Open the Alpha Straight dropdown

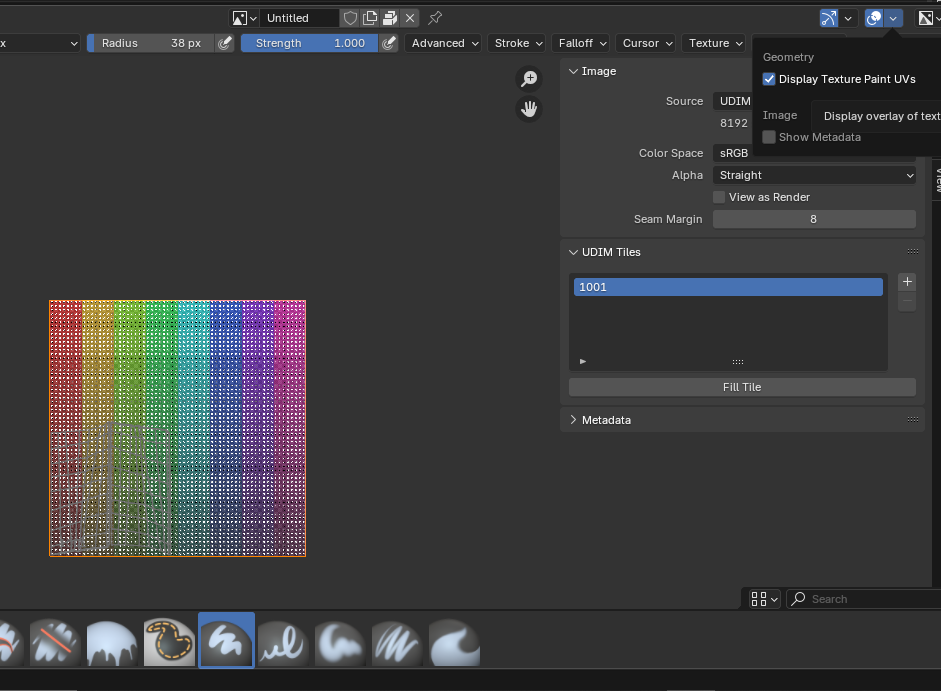(x=814, y=175)
